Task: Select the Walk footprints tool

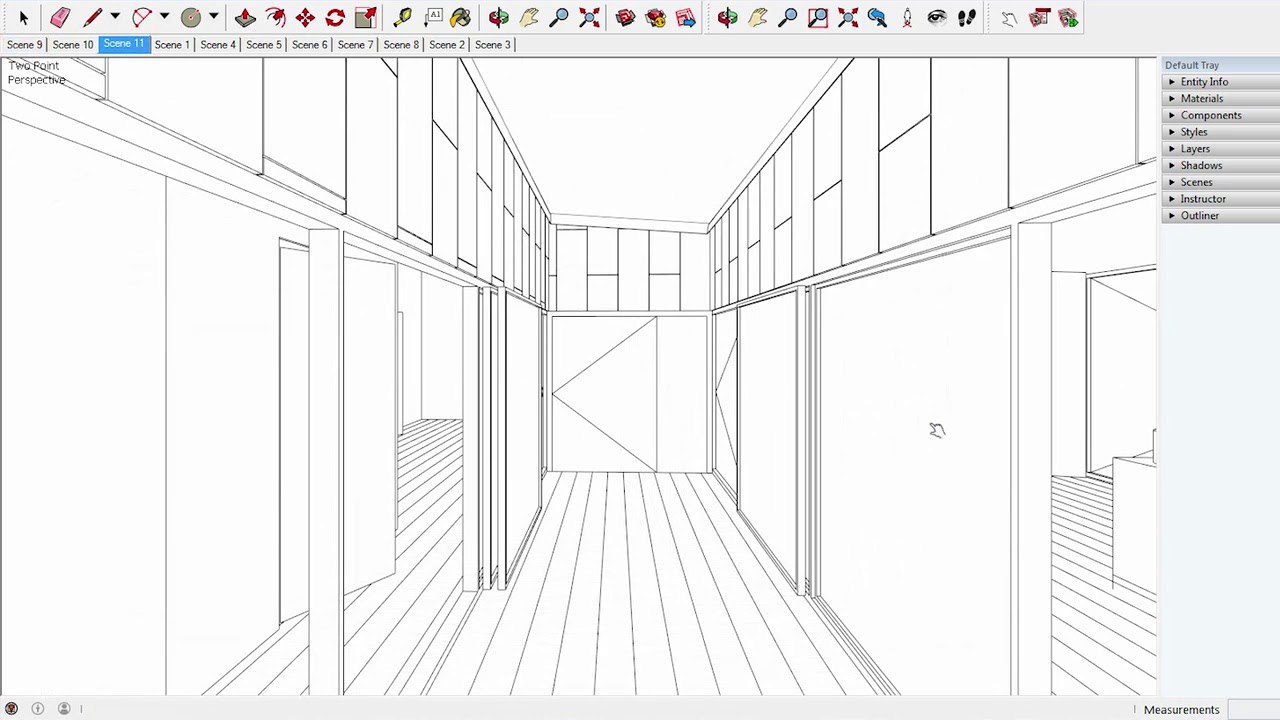Action: (967, 17)
